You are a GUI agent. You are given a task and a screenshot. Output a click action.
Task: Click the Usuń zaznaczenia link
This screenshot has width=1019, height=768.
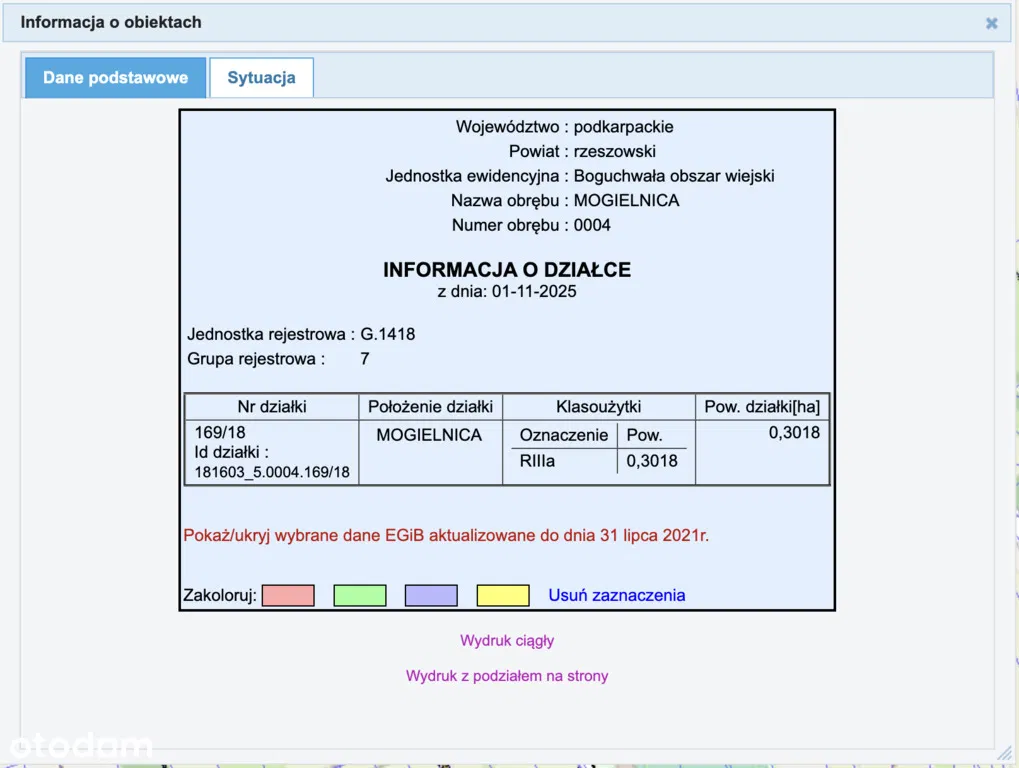(616, 595)
